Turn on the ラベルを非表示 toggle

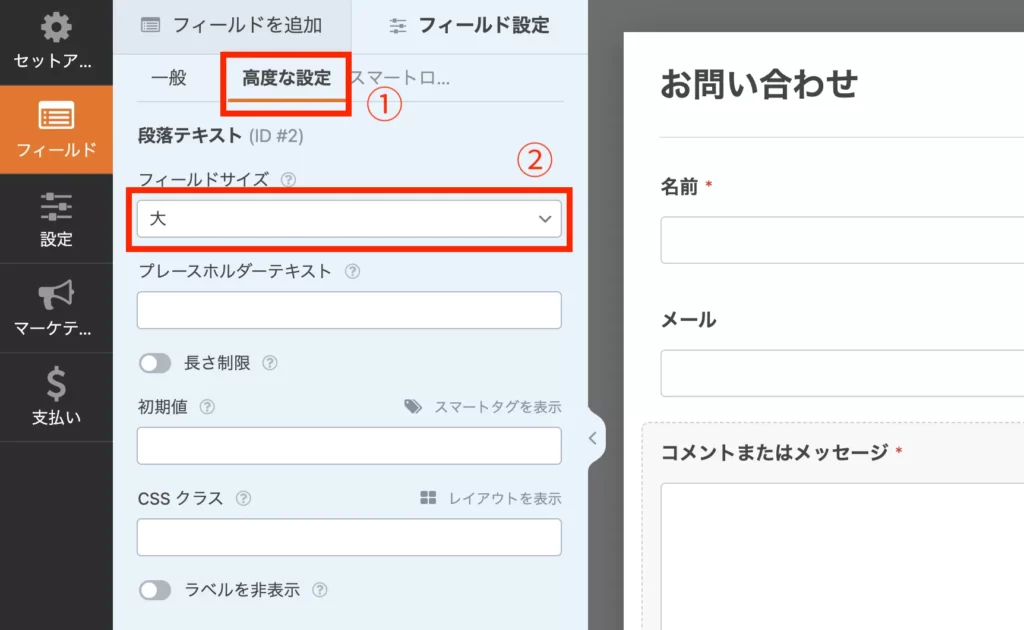[x=155, y=590]
